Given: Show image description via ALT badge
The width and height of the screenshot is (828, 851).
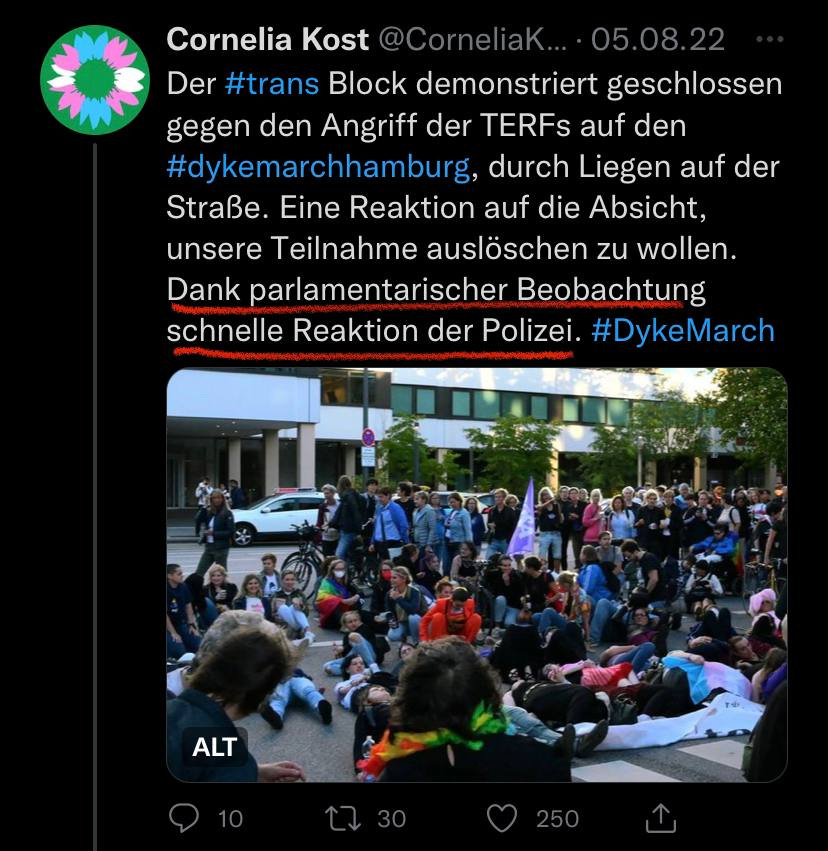Looking at the screenshot, I should coord(214,747).
